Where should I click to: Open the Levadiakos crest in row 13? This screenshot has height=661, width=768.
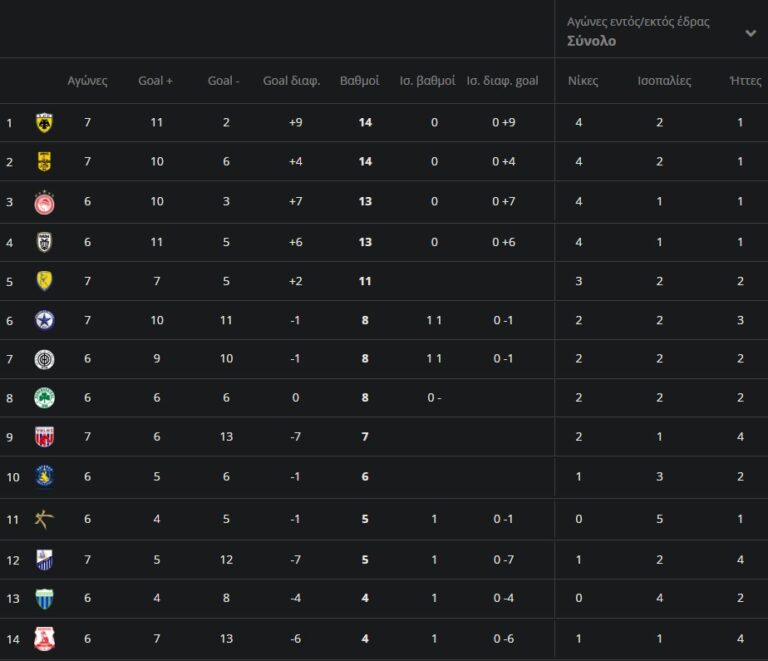pyautogui.click(x=44, y=599)
